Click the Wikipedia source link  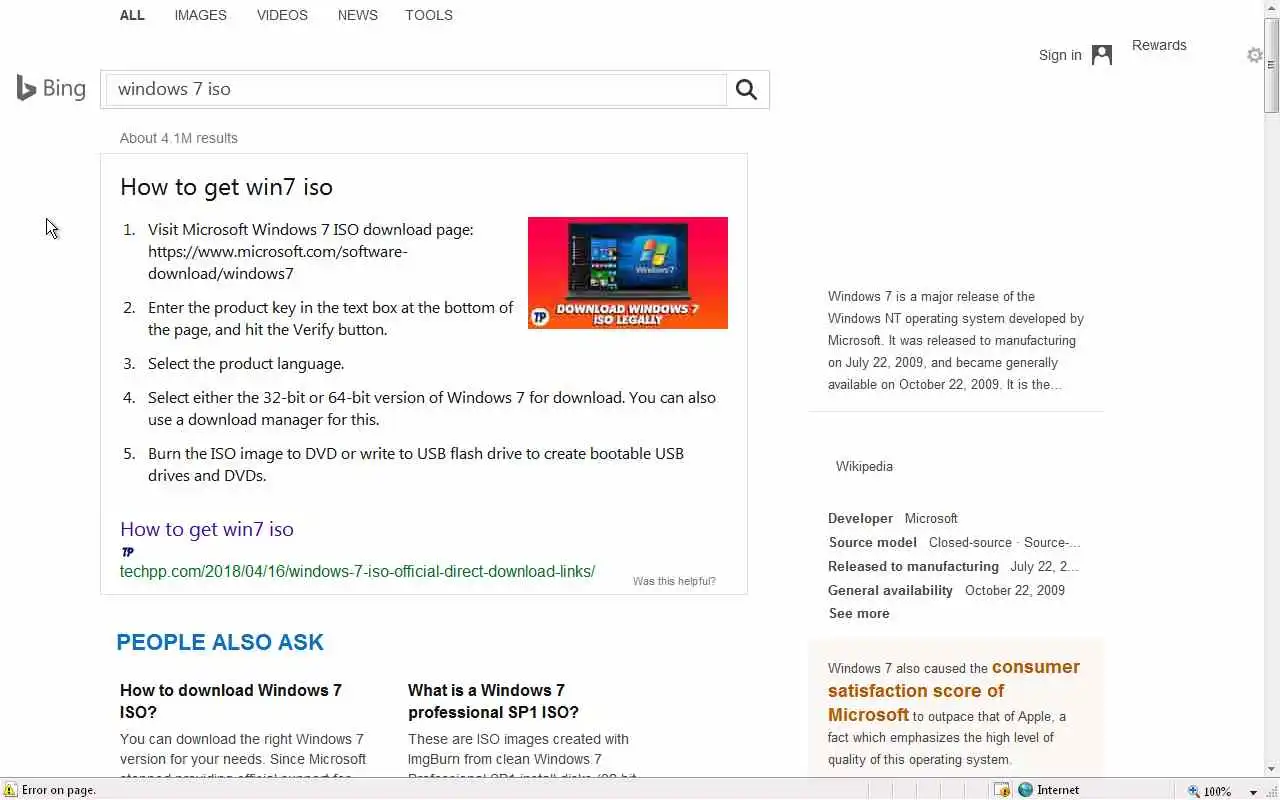click(864, 466)
